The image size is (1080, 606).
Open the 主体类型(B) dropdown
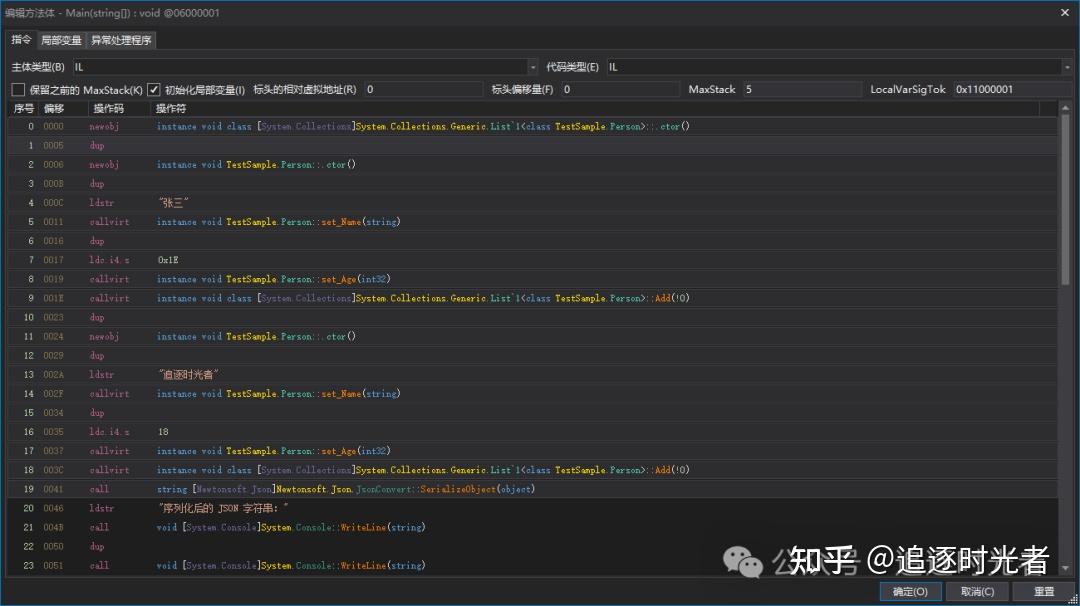pyautogui.click(x=531, y=66)
